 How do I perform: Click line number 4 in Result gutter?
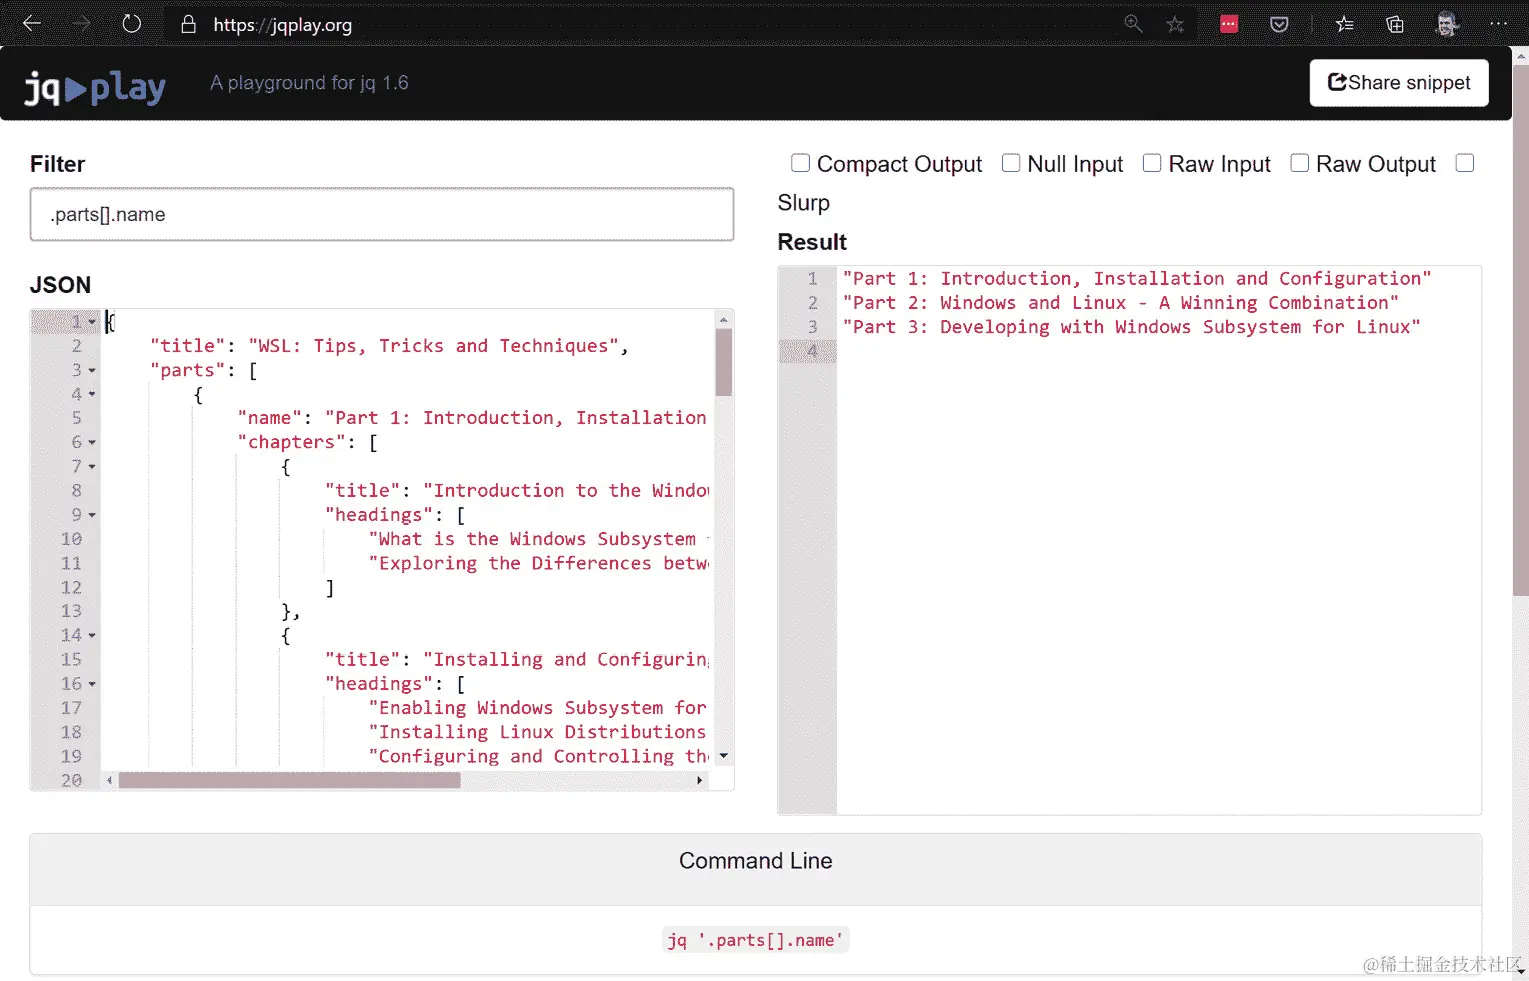812,351
